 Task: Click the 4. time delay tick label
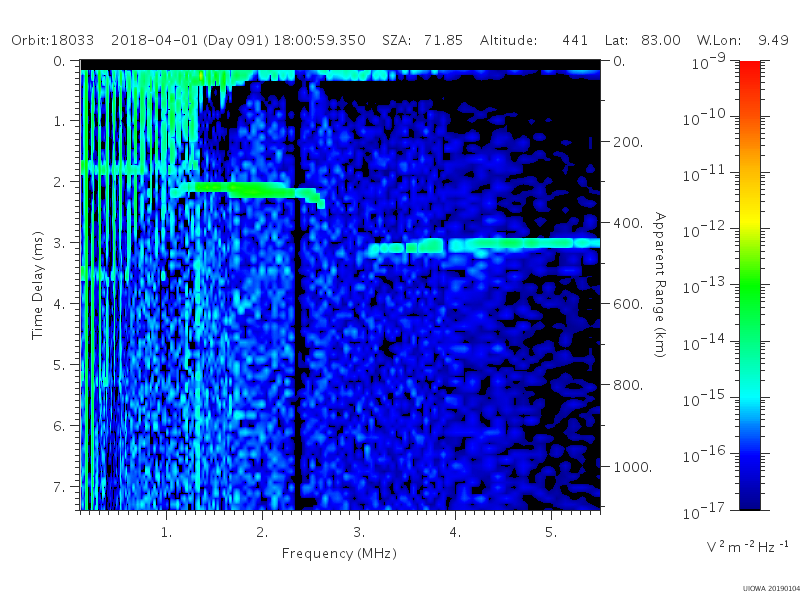(60, 304)
